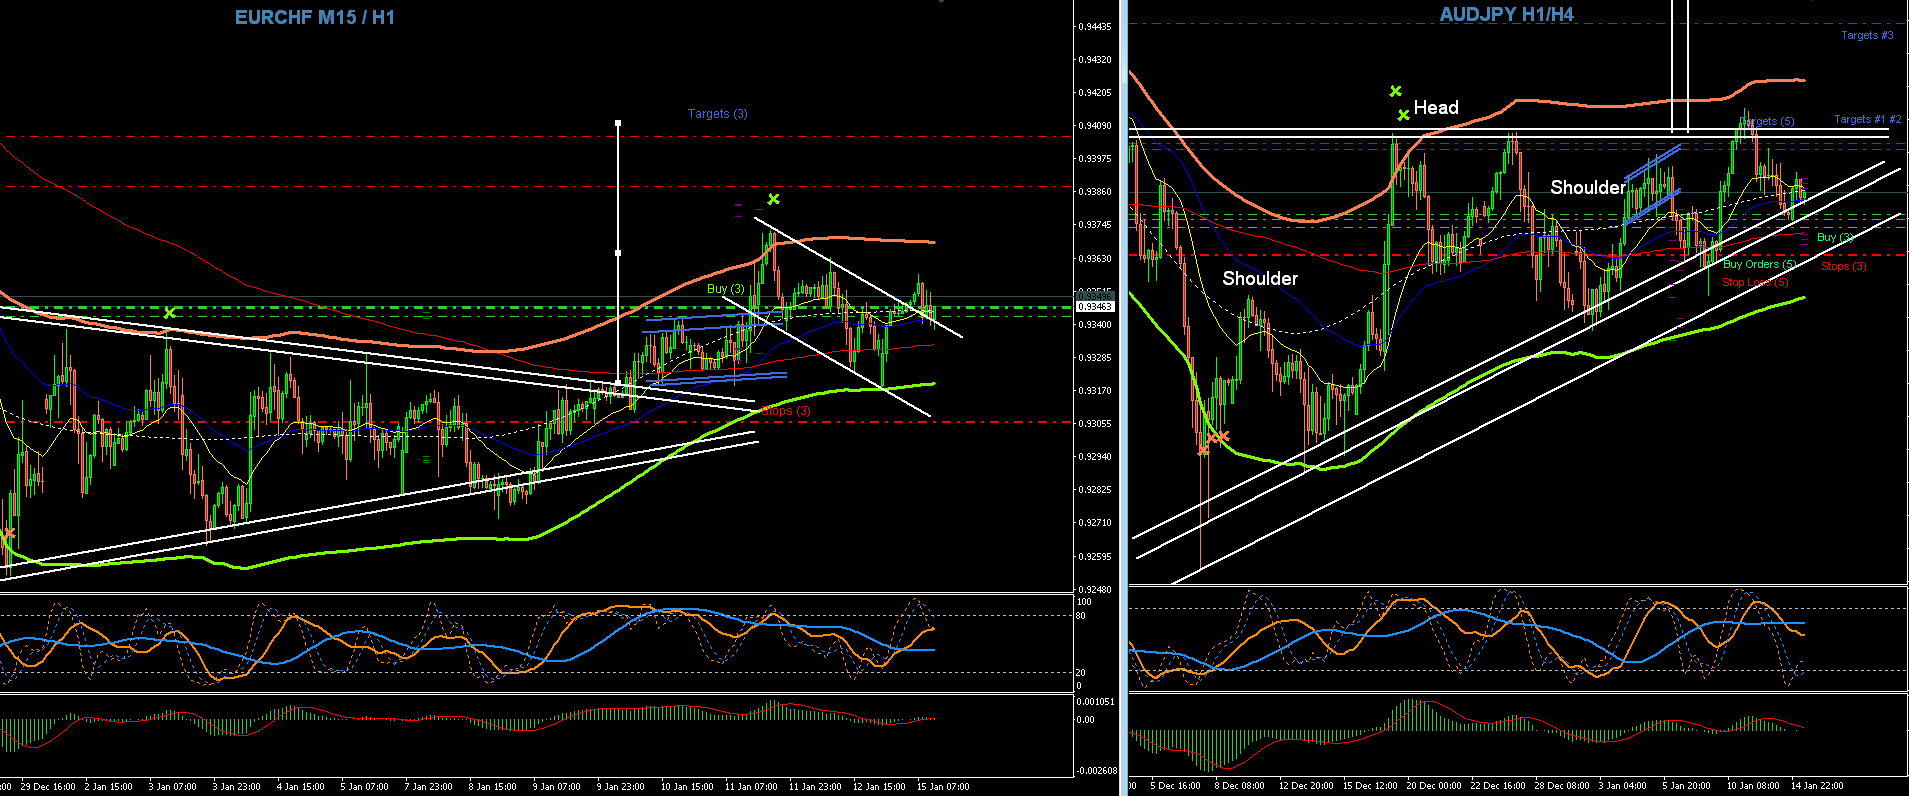This screenshot has width=1909, height=796.
Task: Click the AUDJPY H1/H4 chart title
Action: coord(1506,14)
